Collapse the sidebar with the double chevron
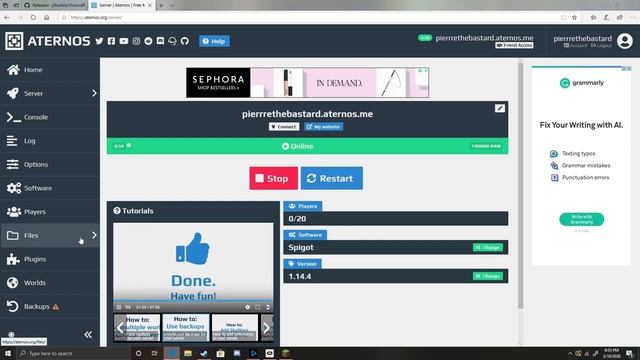640x360 pixels. coord(88,335)
